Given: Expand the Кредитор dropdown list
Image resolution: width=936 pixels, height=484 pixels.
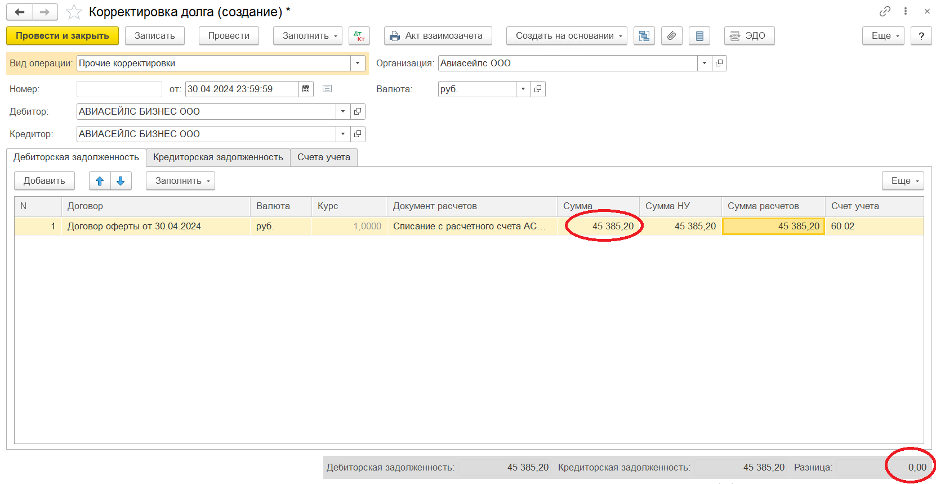Looking at the screenshot, I should (343, 134).
